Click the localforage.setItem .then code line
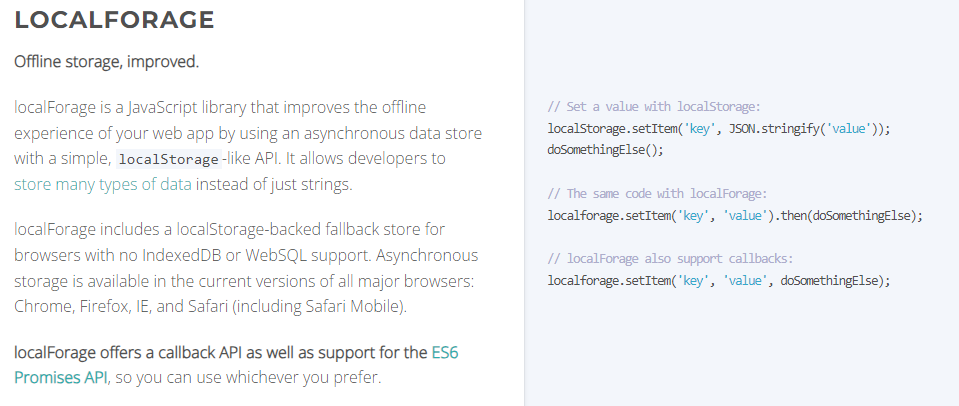959x406 pixels. pyautogui.click(x=735, y=216)
